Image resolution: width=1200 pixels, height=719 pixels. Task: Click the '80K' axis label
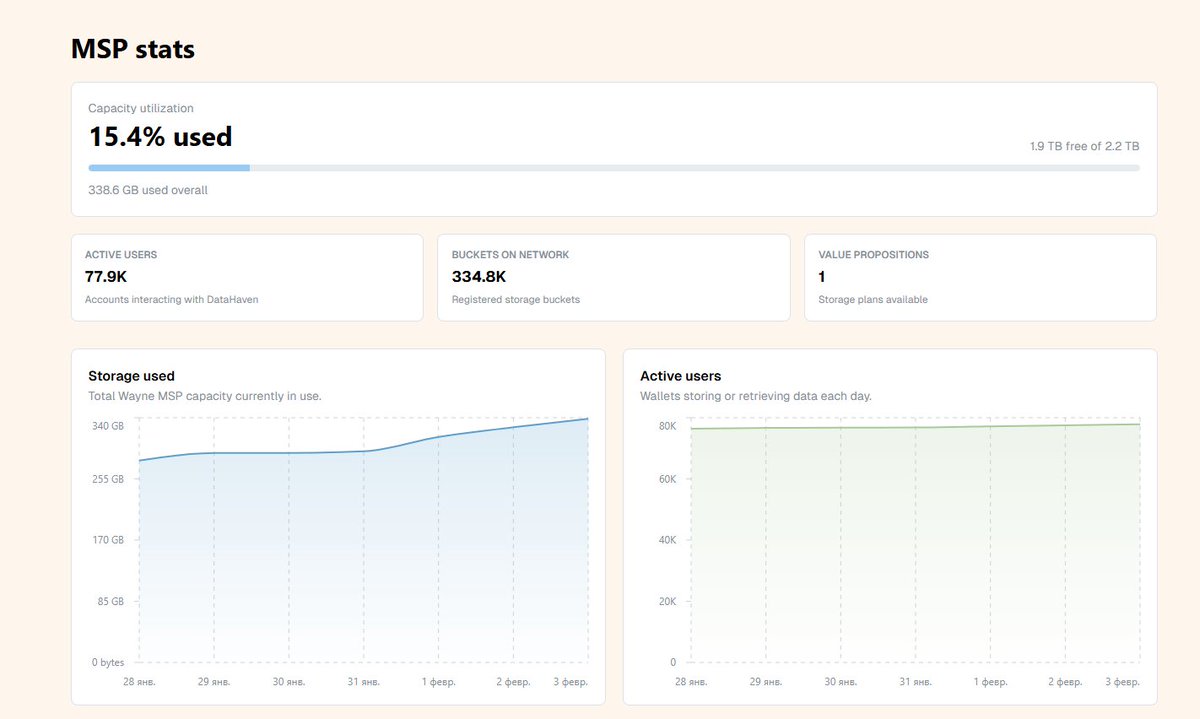point(667,426)
